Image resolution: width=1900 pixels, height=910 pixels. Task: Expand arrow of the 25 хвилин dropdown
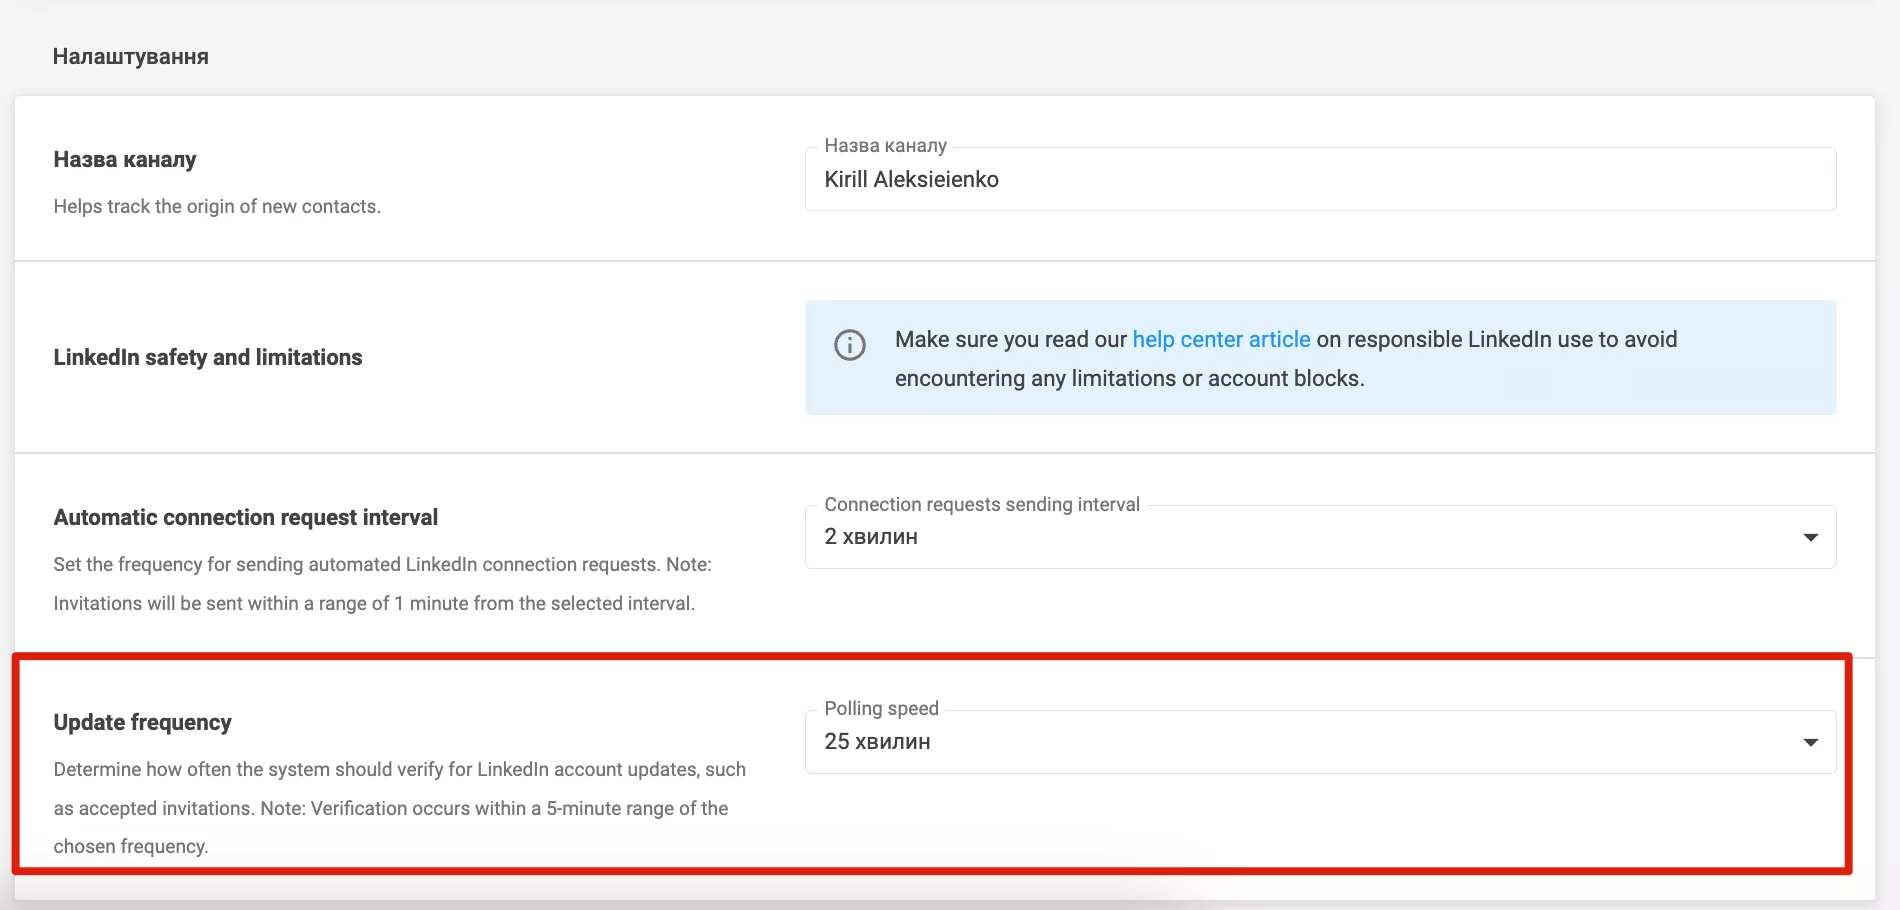coord(1810,742)
